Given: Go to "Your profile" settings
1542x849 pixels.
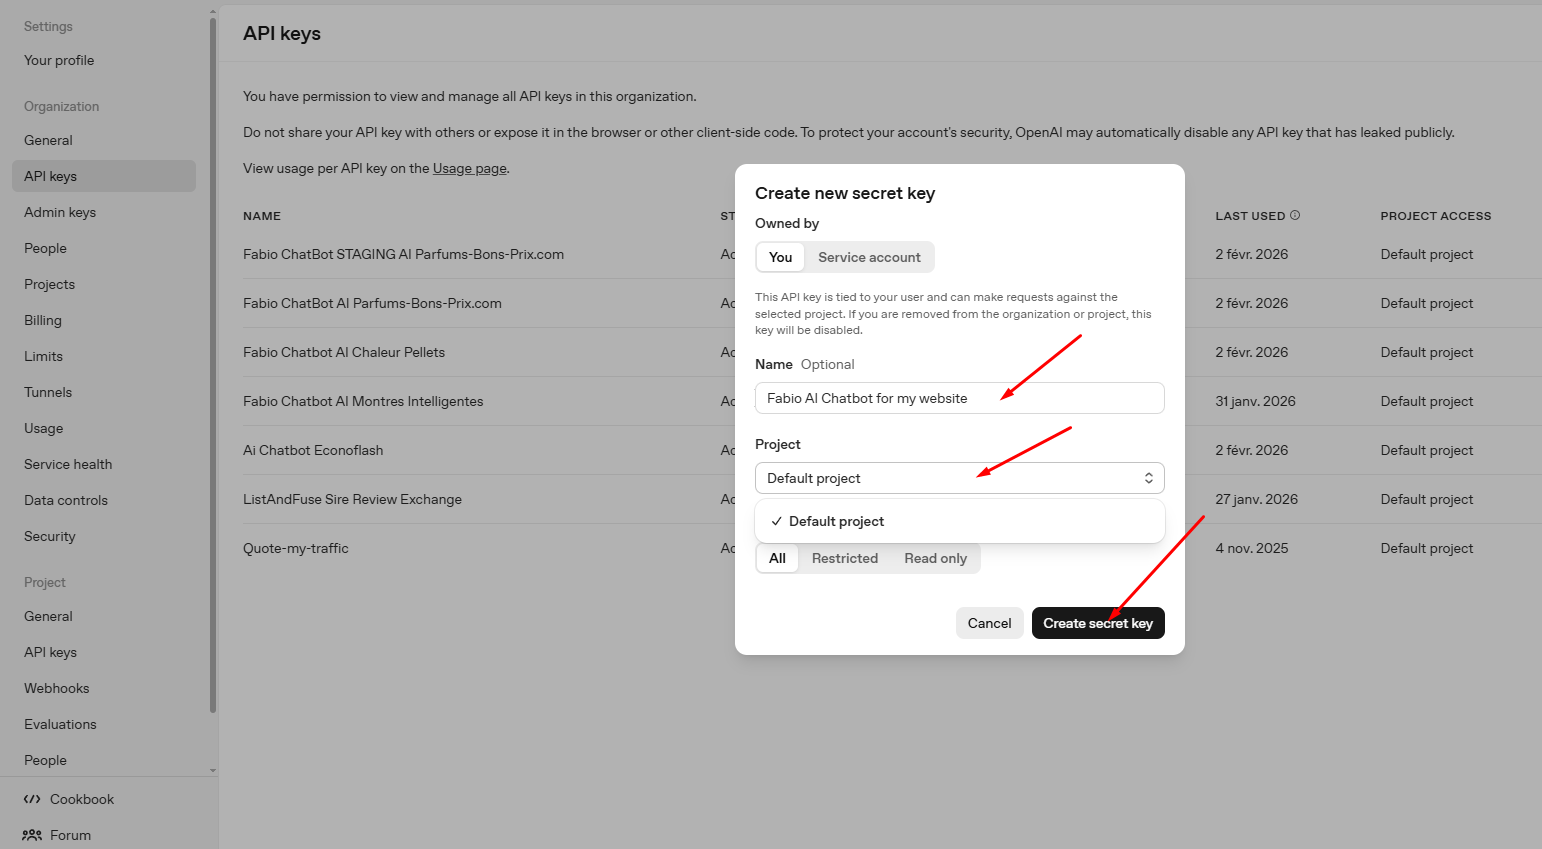Looking at the screenshot, I should click(58, 60).
